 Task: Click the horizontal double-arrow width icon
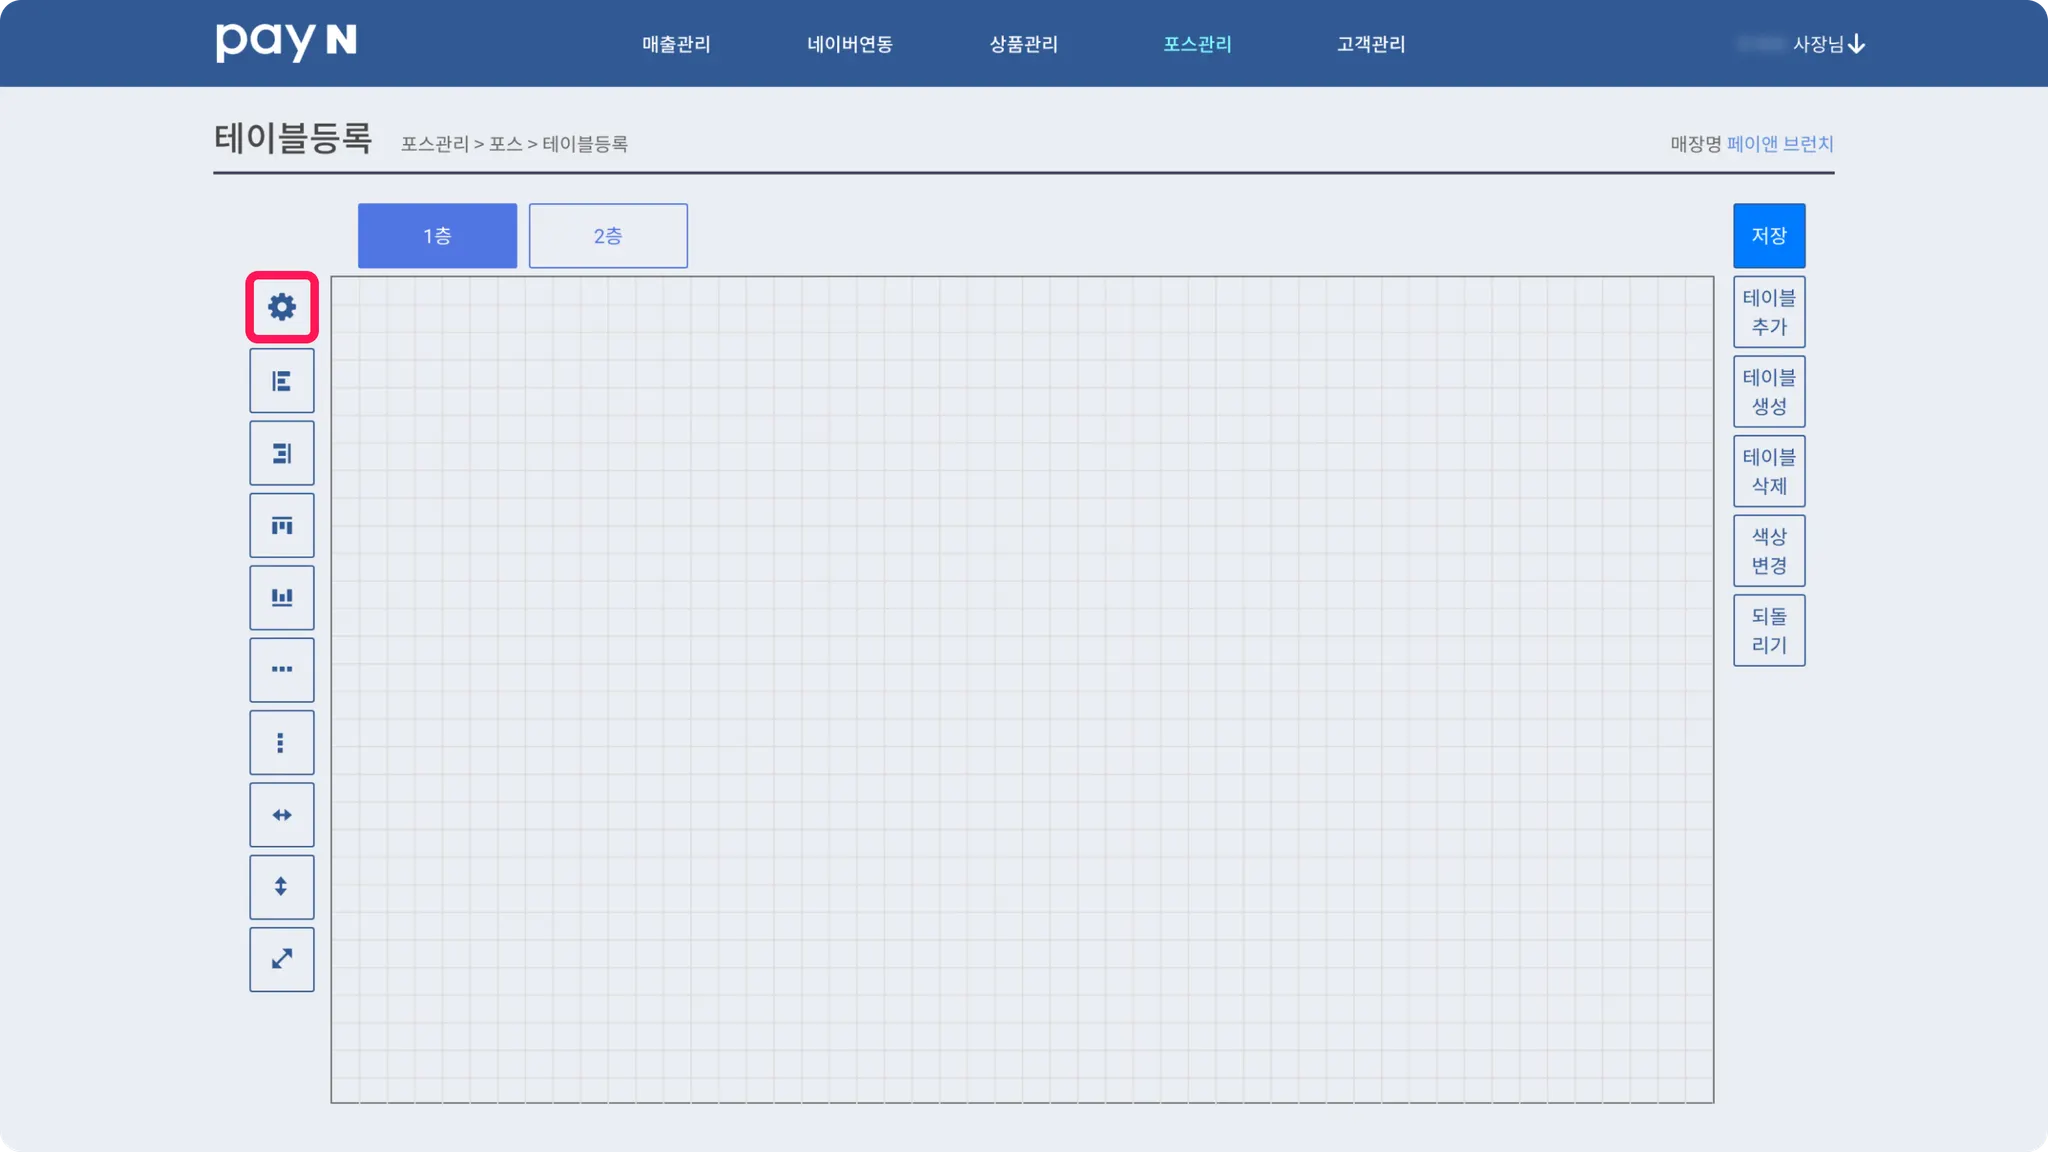(282, 815)
